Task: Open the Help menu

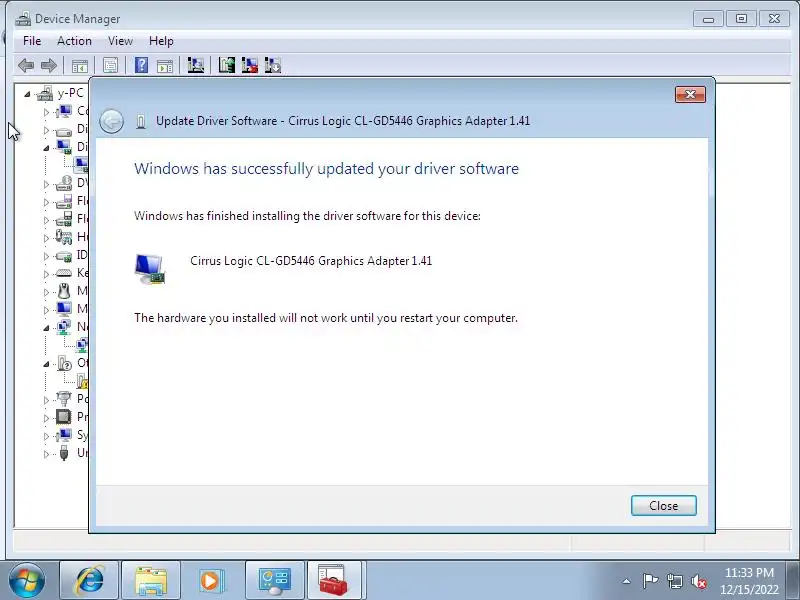Action: 161,41
